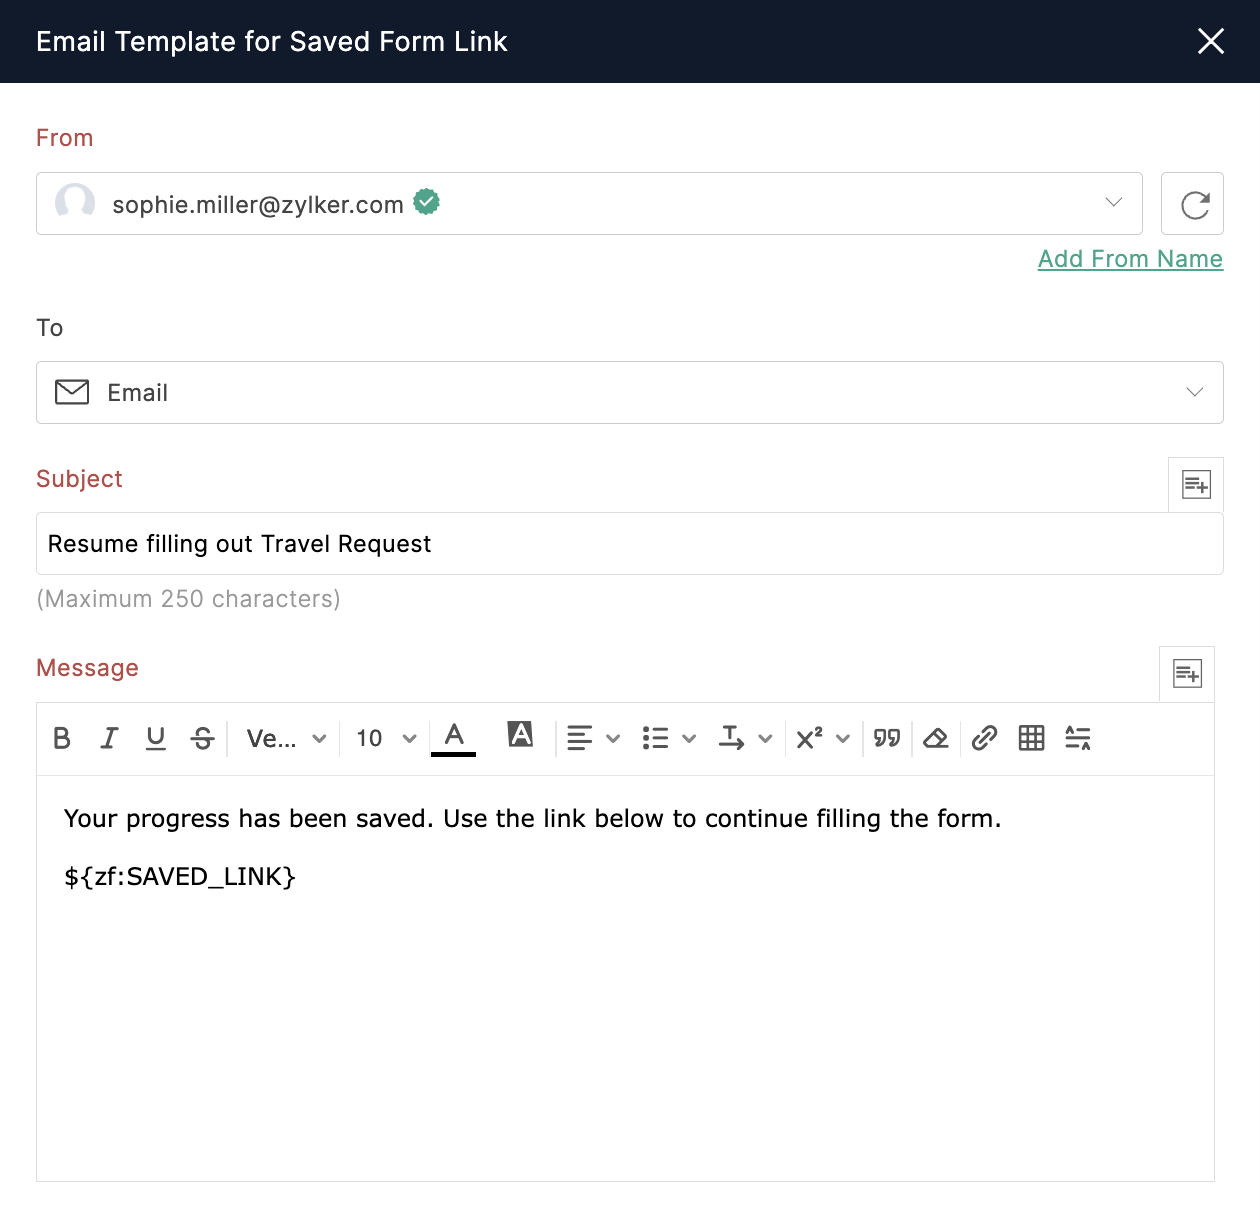The image size is (1260, 1222).
Task: Click the envelope icon in To field
Action: pyautogui.click(x=72, y=392)
